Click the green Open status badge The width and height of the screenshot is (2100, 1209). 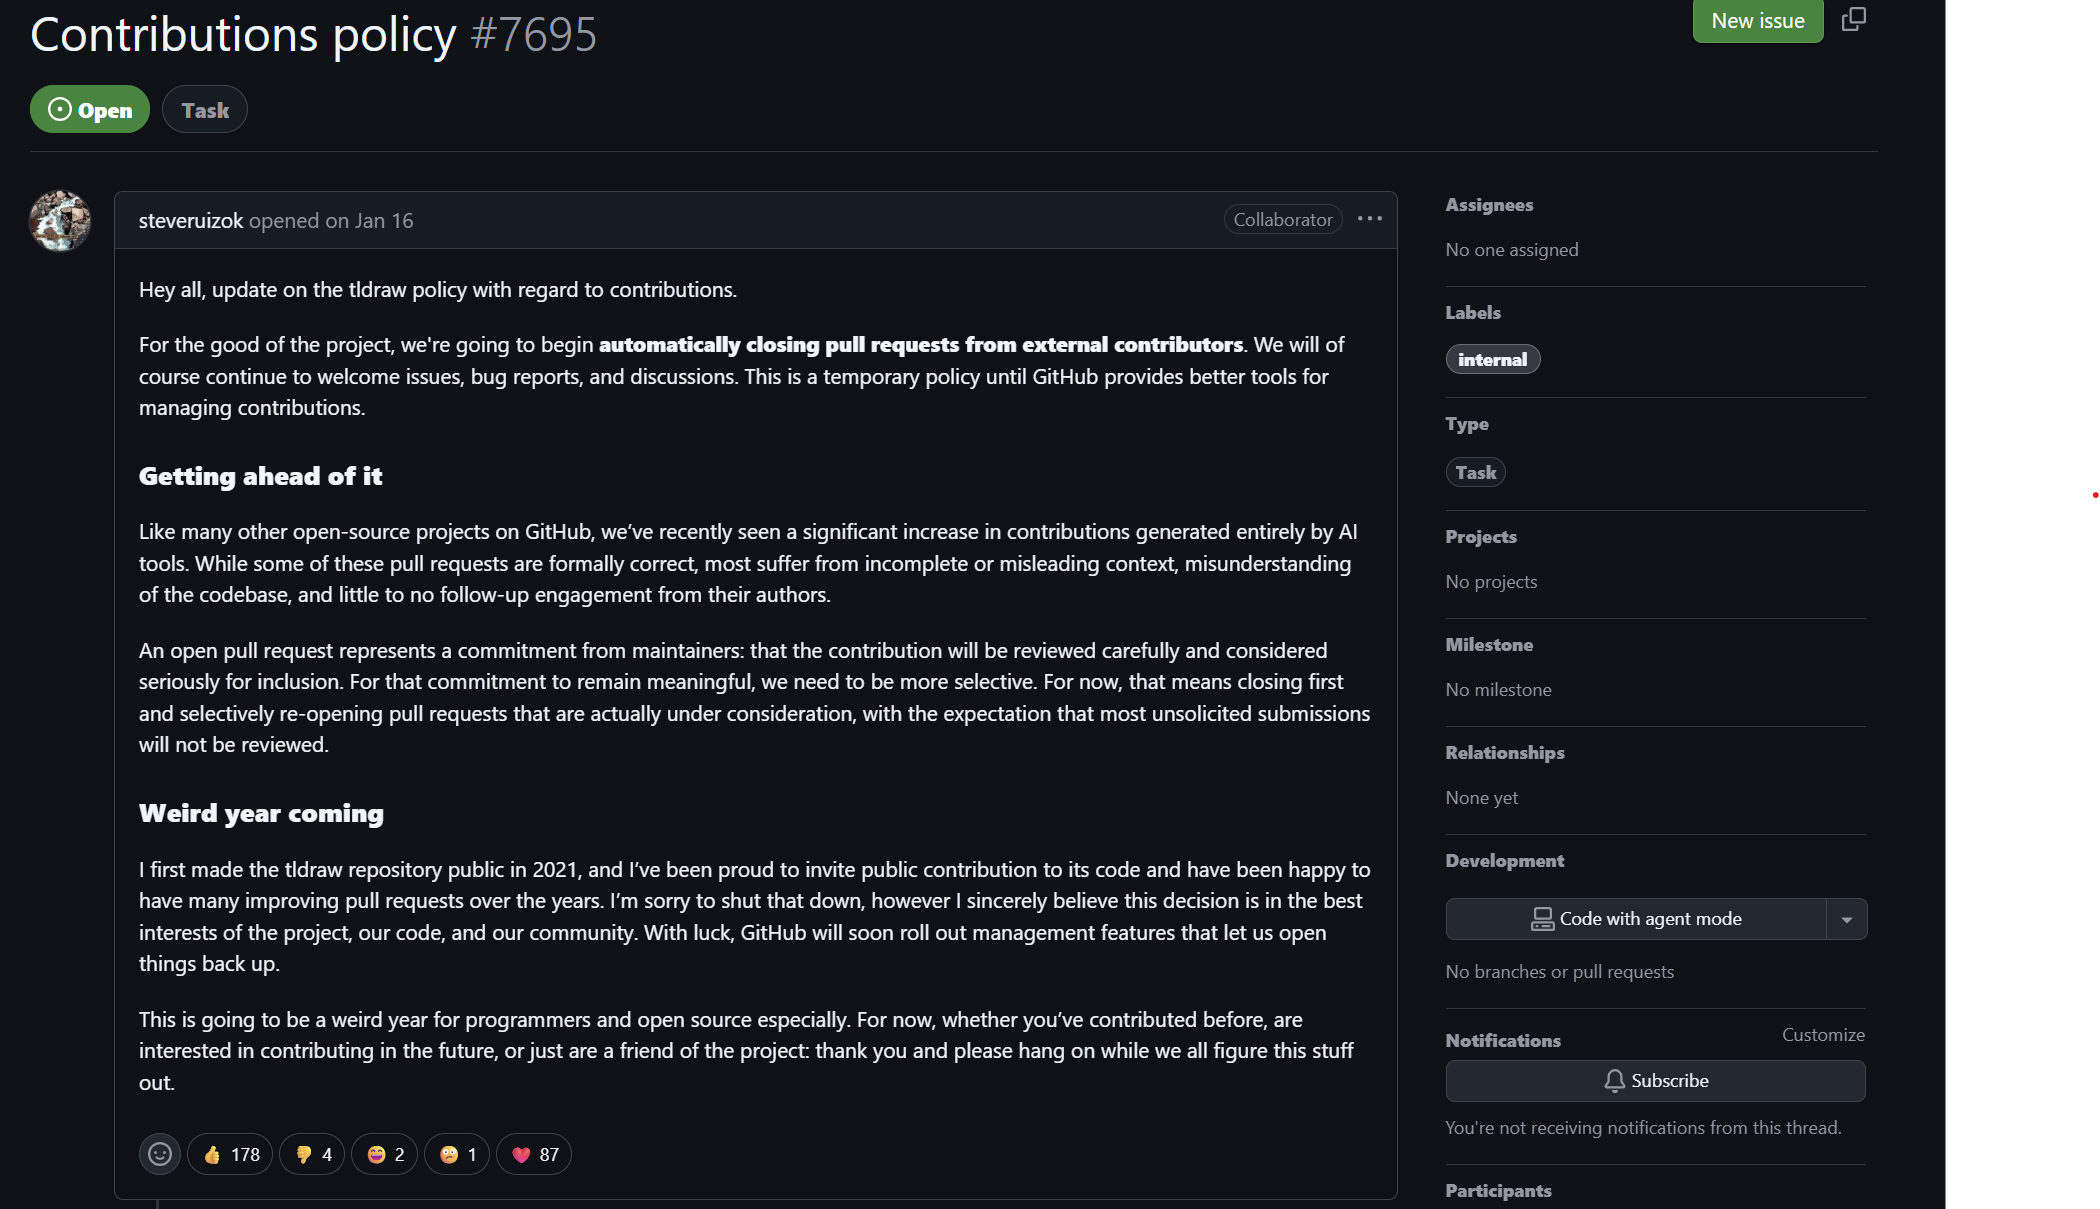point(90,110)
